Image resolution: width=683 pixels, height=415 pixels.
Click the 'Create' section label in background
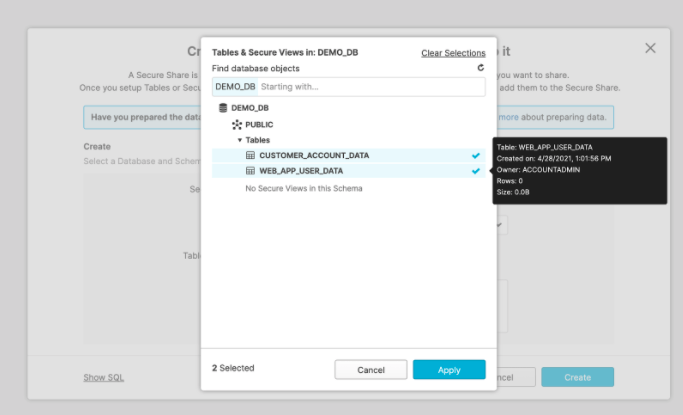97,146
